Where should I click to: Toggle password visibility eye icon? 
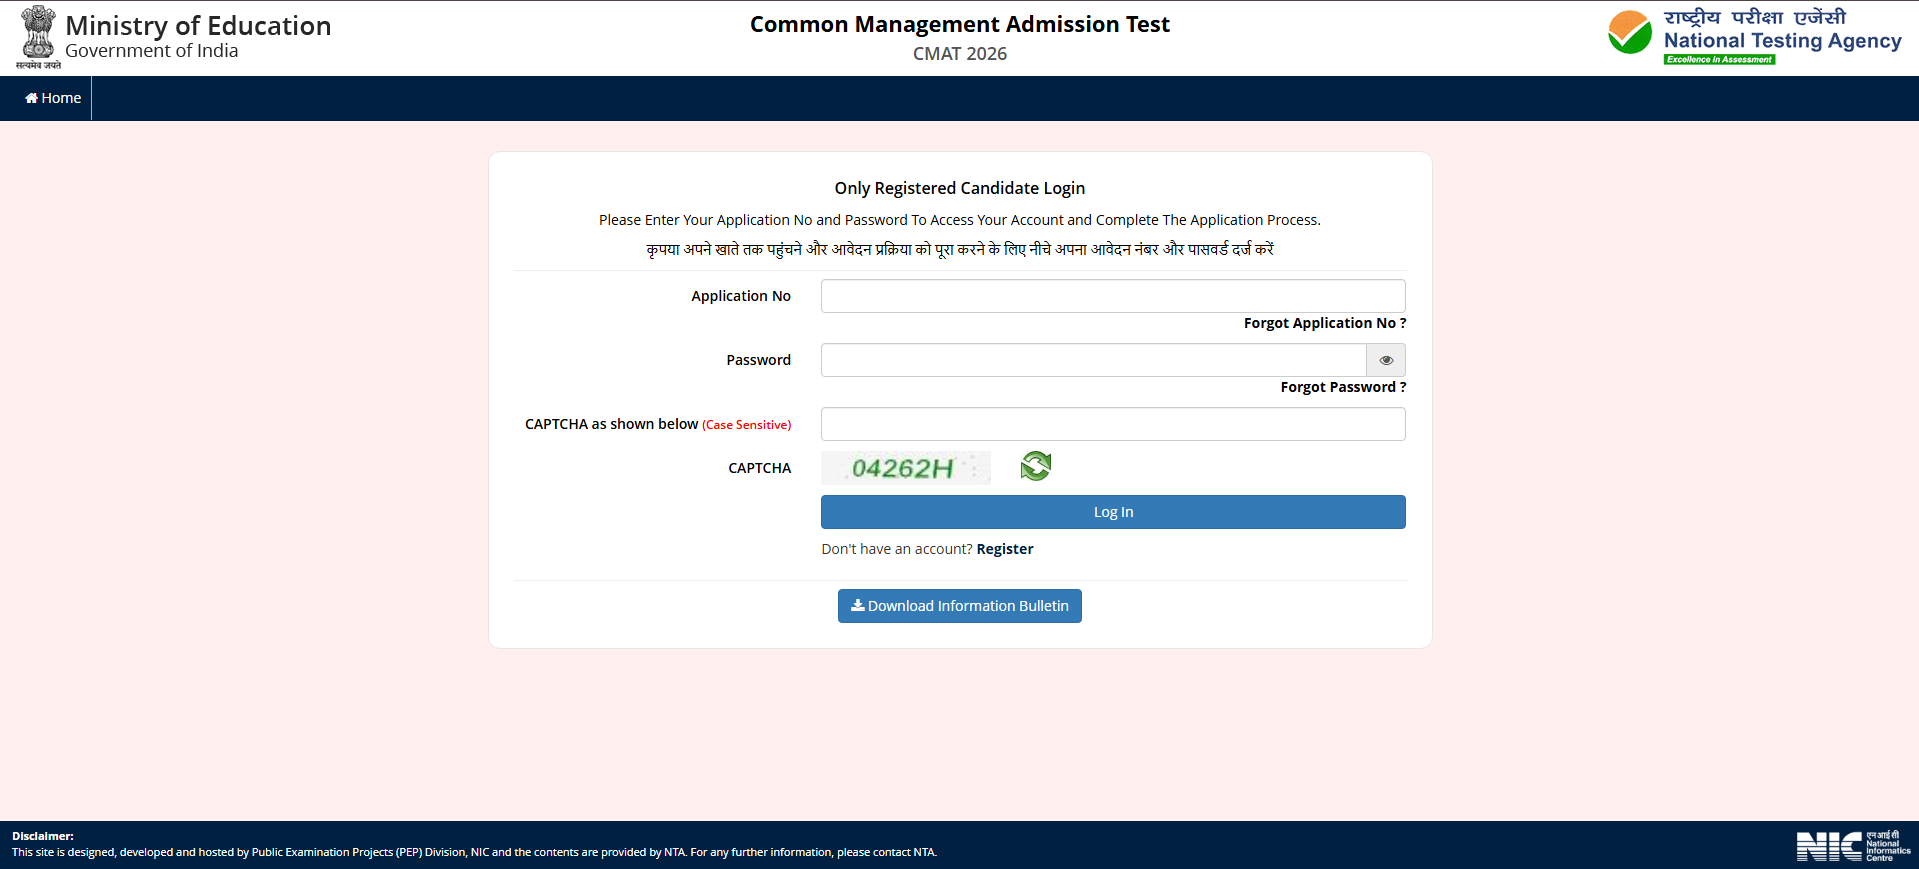pyautogui.click(x=1386, y=360)
